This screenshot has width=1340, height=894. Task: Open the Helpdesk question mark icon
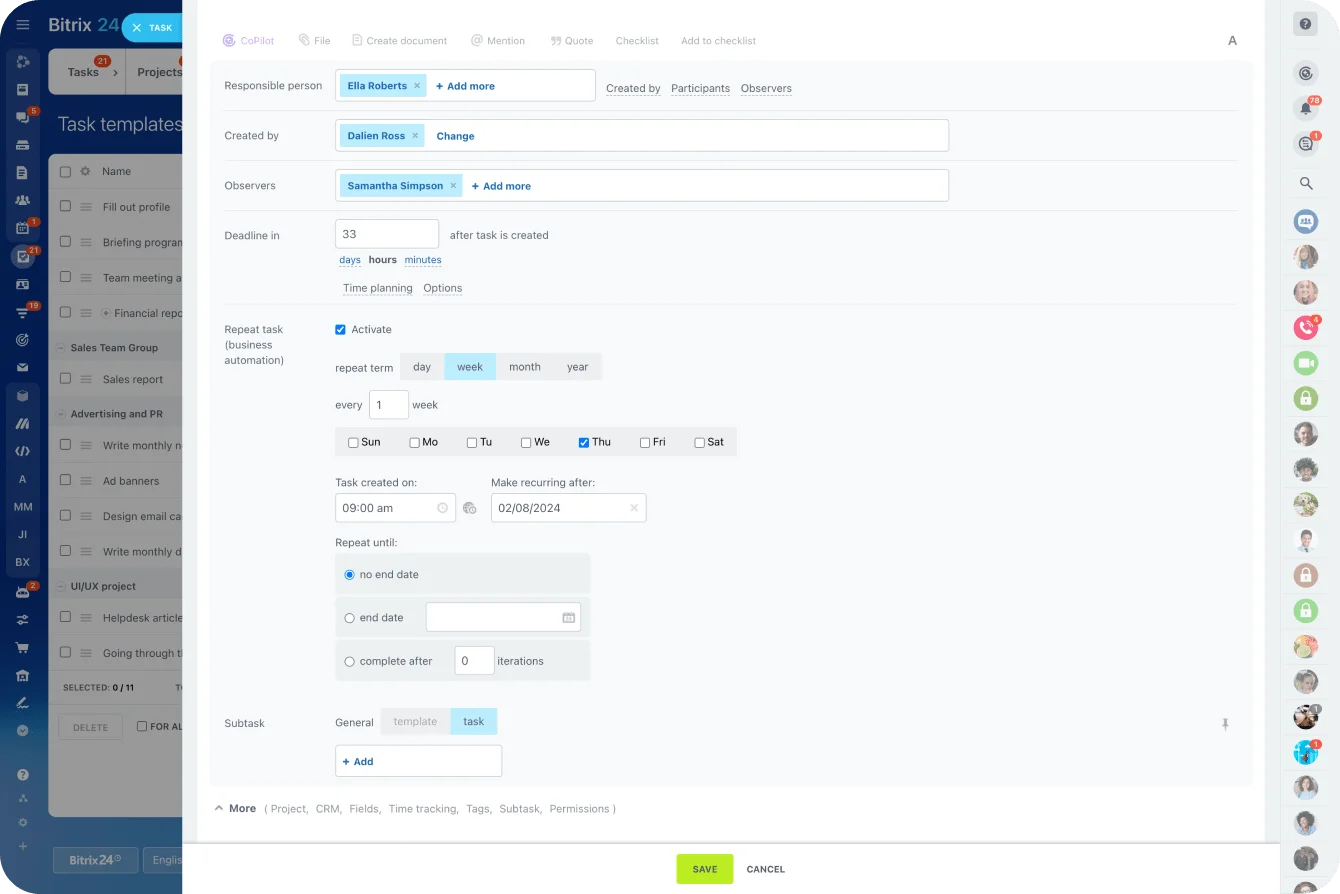1306,23
